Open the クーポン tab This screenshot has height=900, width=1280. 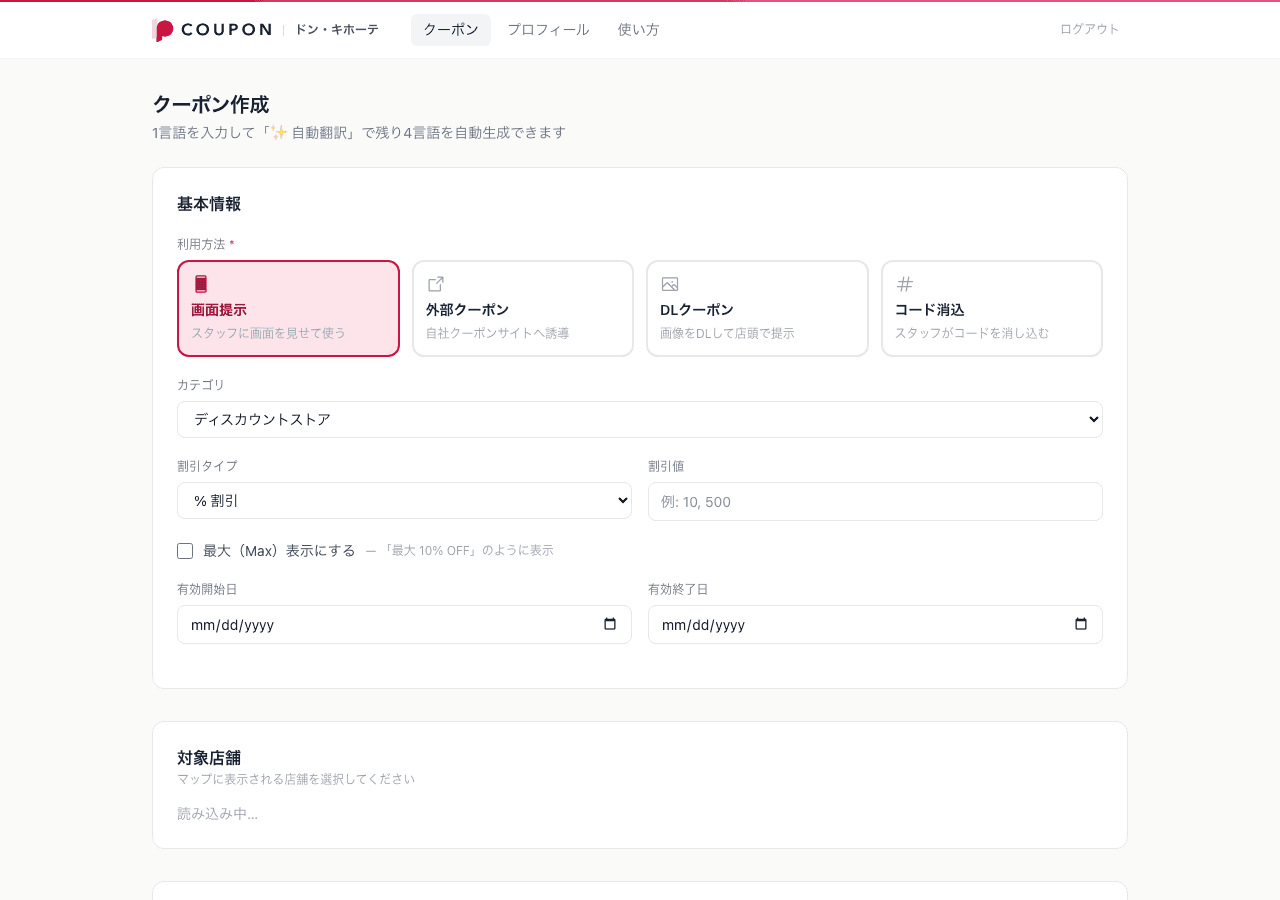tap(451, 30)
